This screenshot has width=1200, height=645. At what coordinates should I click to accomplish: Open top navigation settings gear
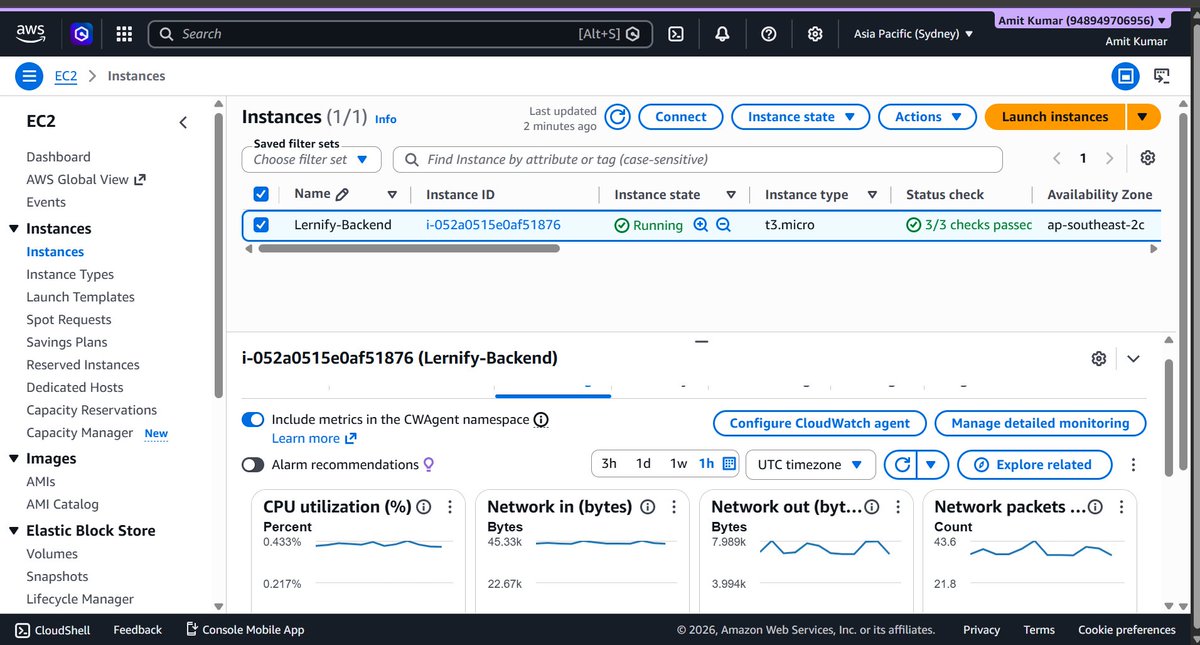815,34
